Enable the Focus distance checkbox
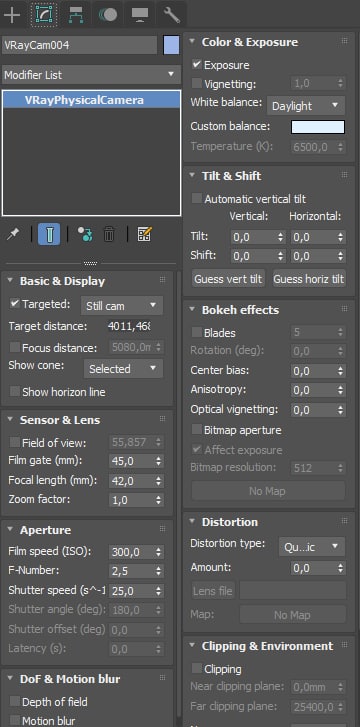 click(x=15, y=347)
